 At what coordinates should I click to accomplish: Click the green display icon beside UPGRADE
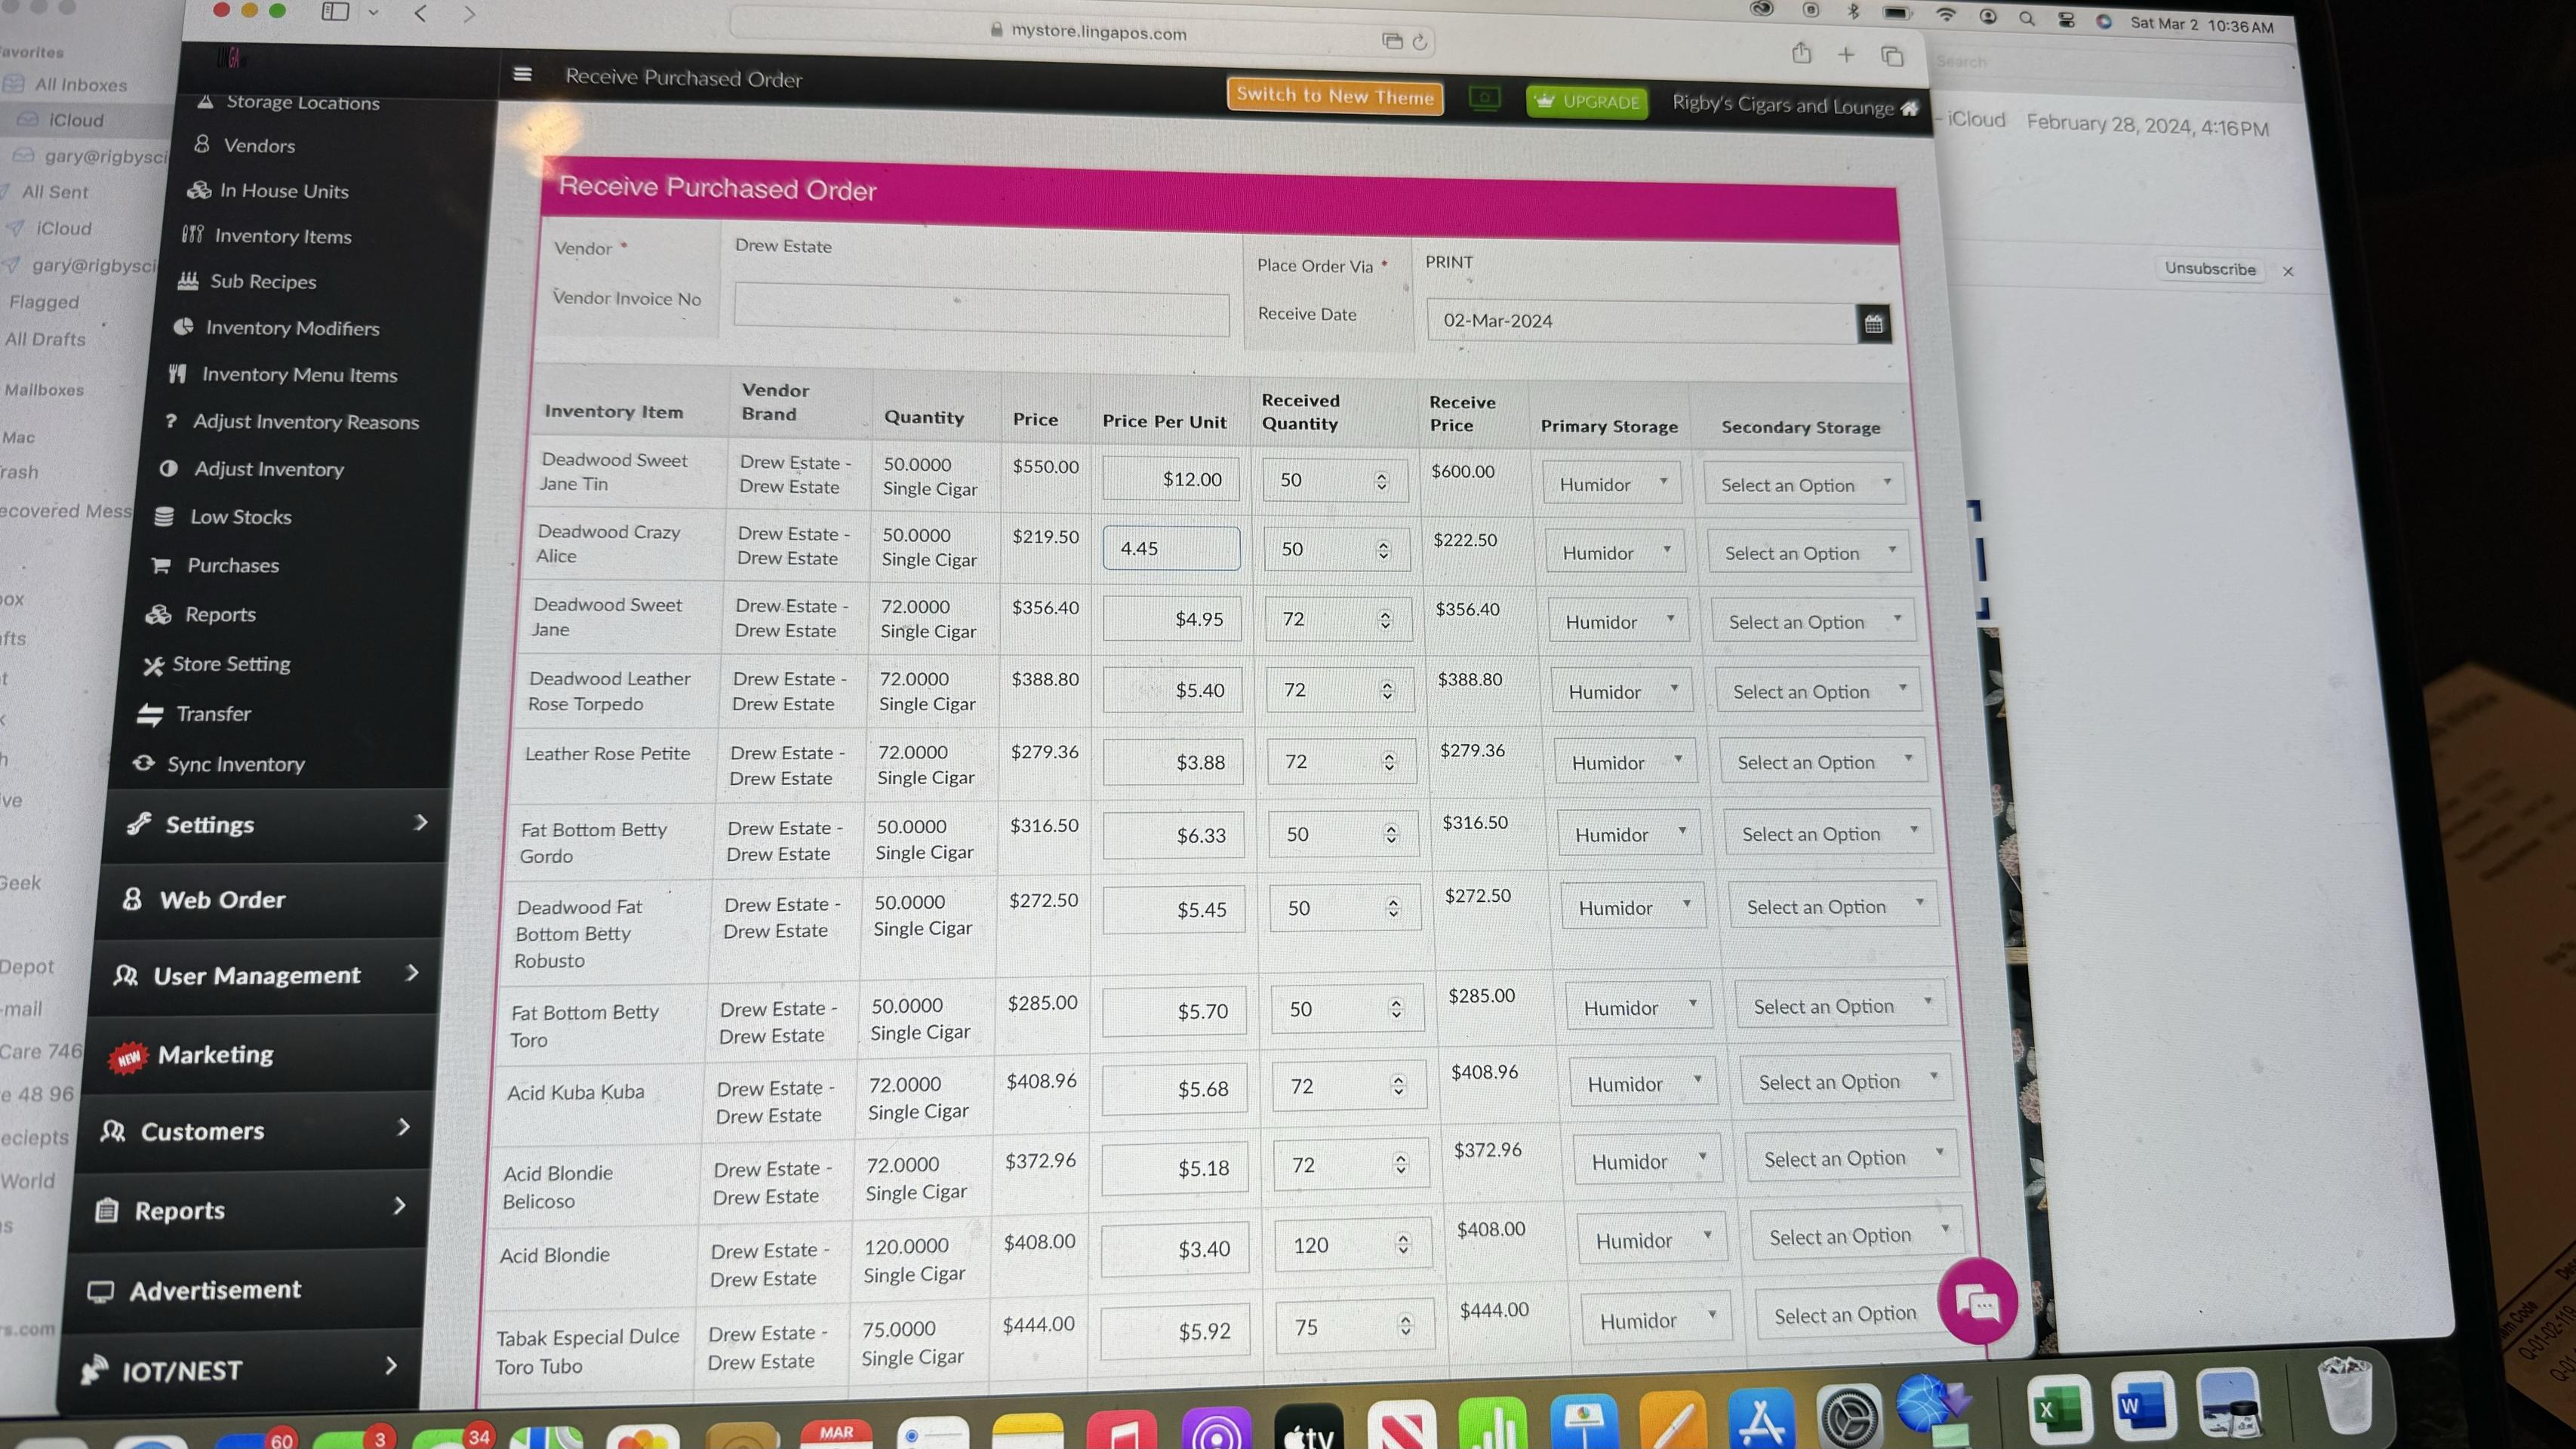(x=1484, y=98)
